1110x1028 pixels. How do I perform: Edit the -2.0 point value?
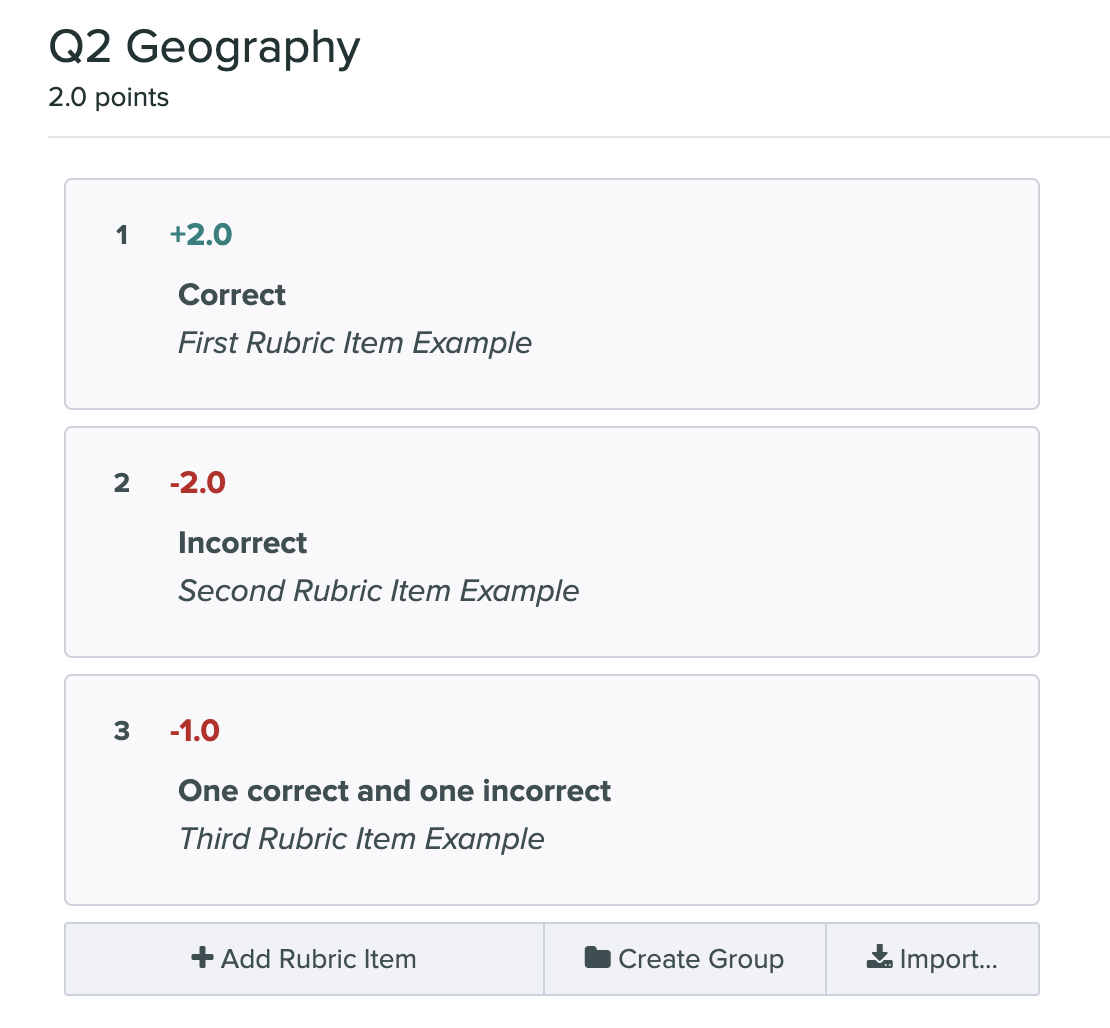pyautogui.click(x=198, y=483)
